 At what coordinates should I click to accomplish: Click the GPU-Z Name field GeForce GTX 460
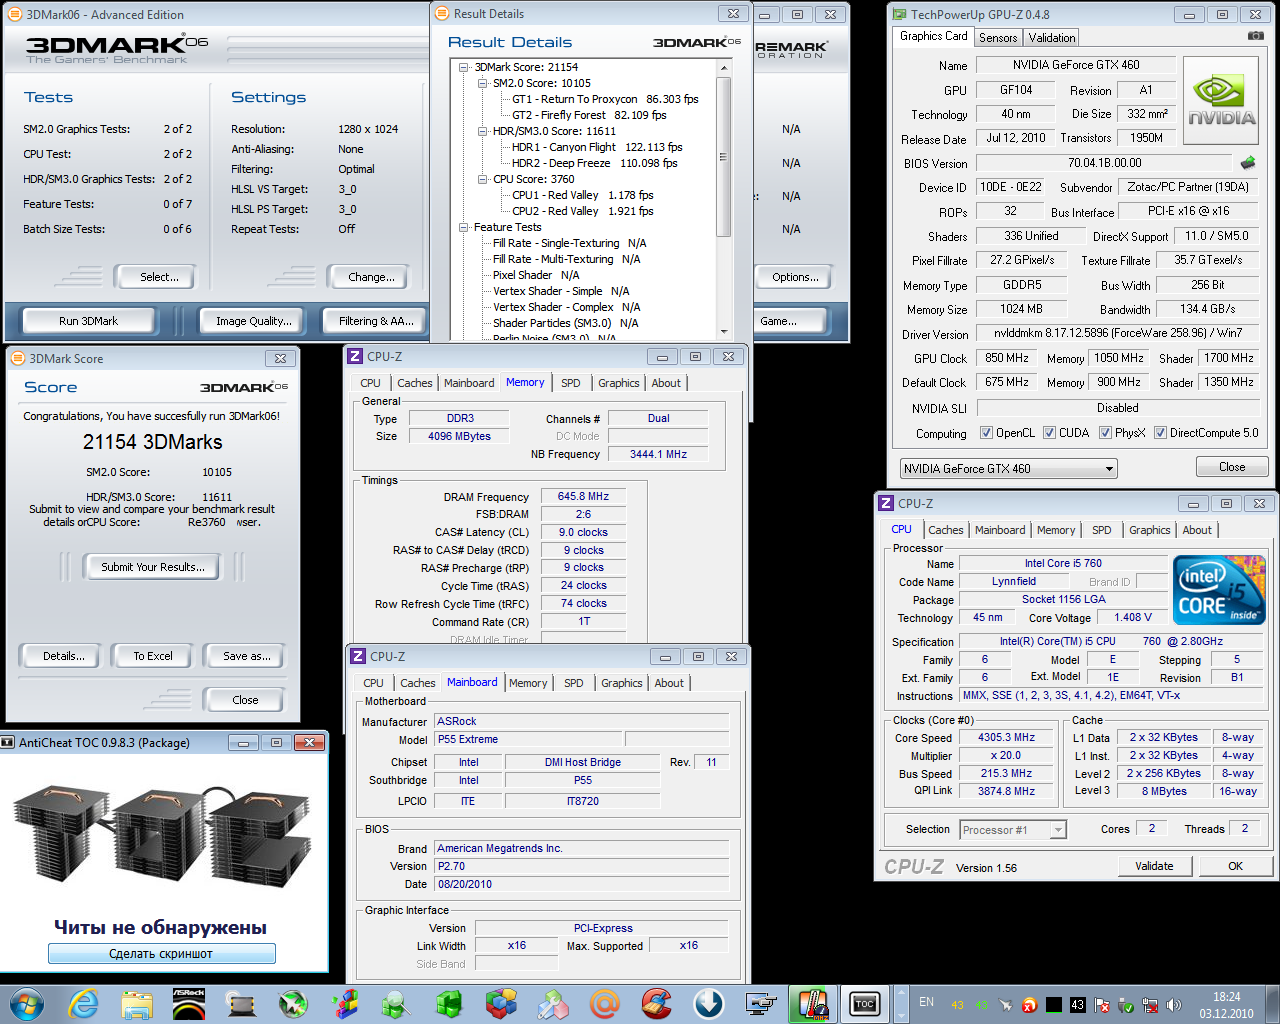(x=1076, y=65)
